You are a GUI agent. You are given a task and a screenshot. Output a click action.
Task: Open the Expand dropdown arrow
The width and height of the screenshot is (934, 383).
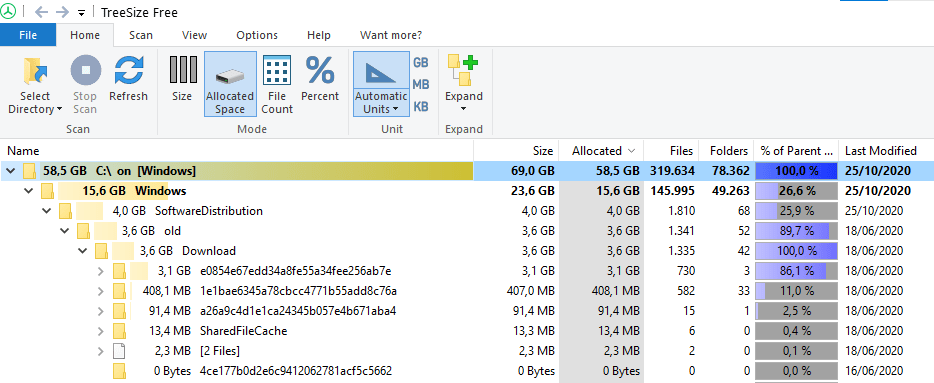coord(463,109)
